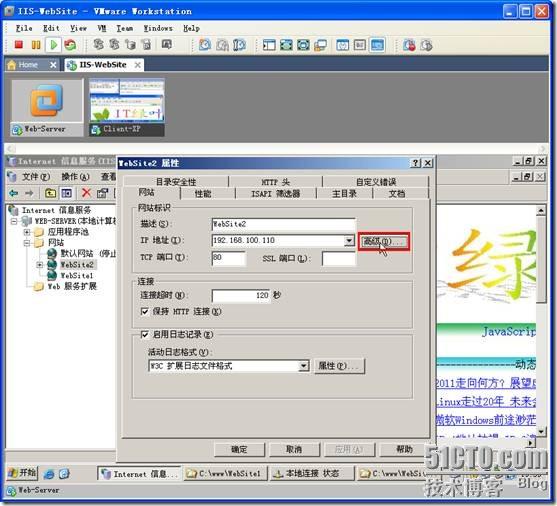Click the 开始 Start button
The image size is (557, 506).
pos(22,473)
